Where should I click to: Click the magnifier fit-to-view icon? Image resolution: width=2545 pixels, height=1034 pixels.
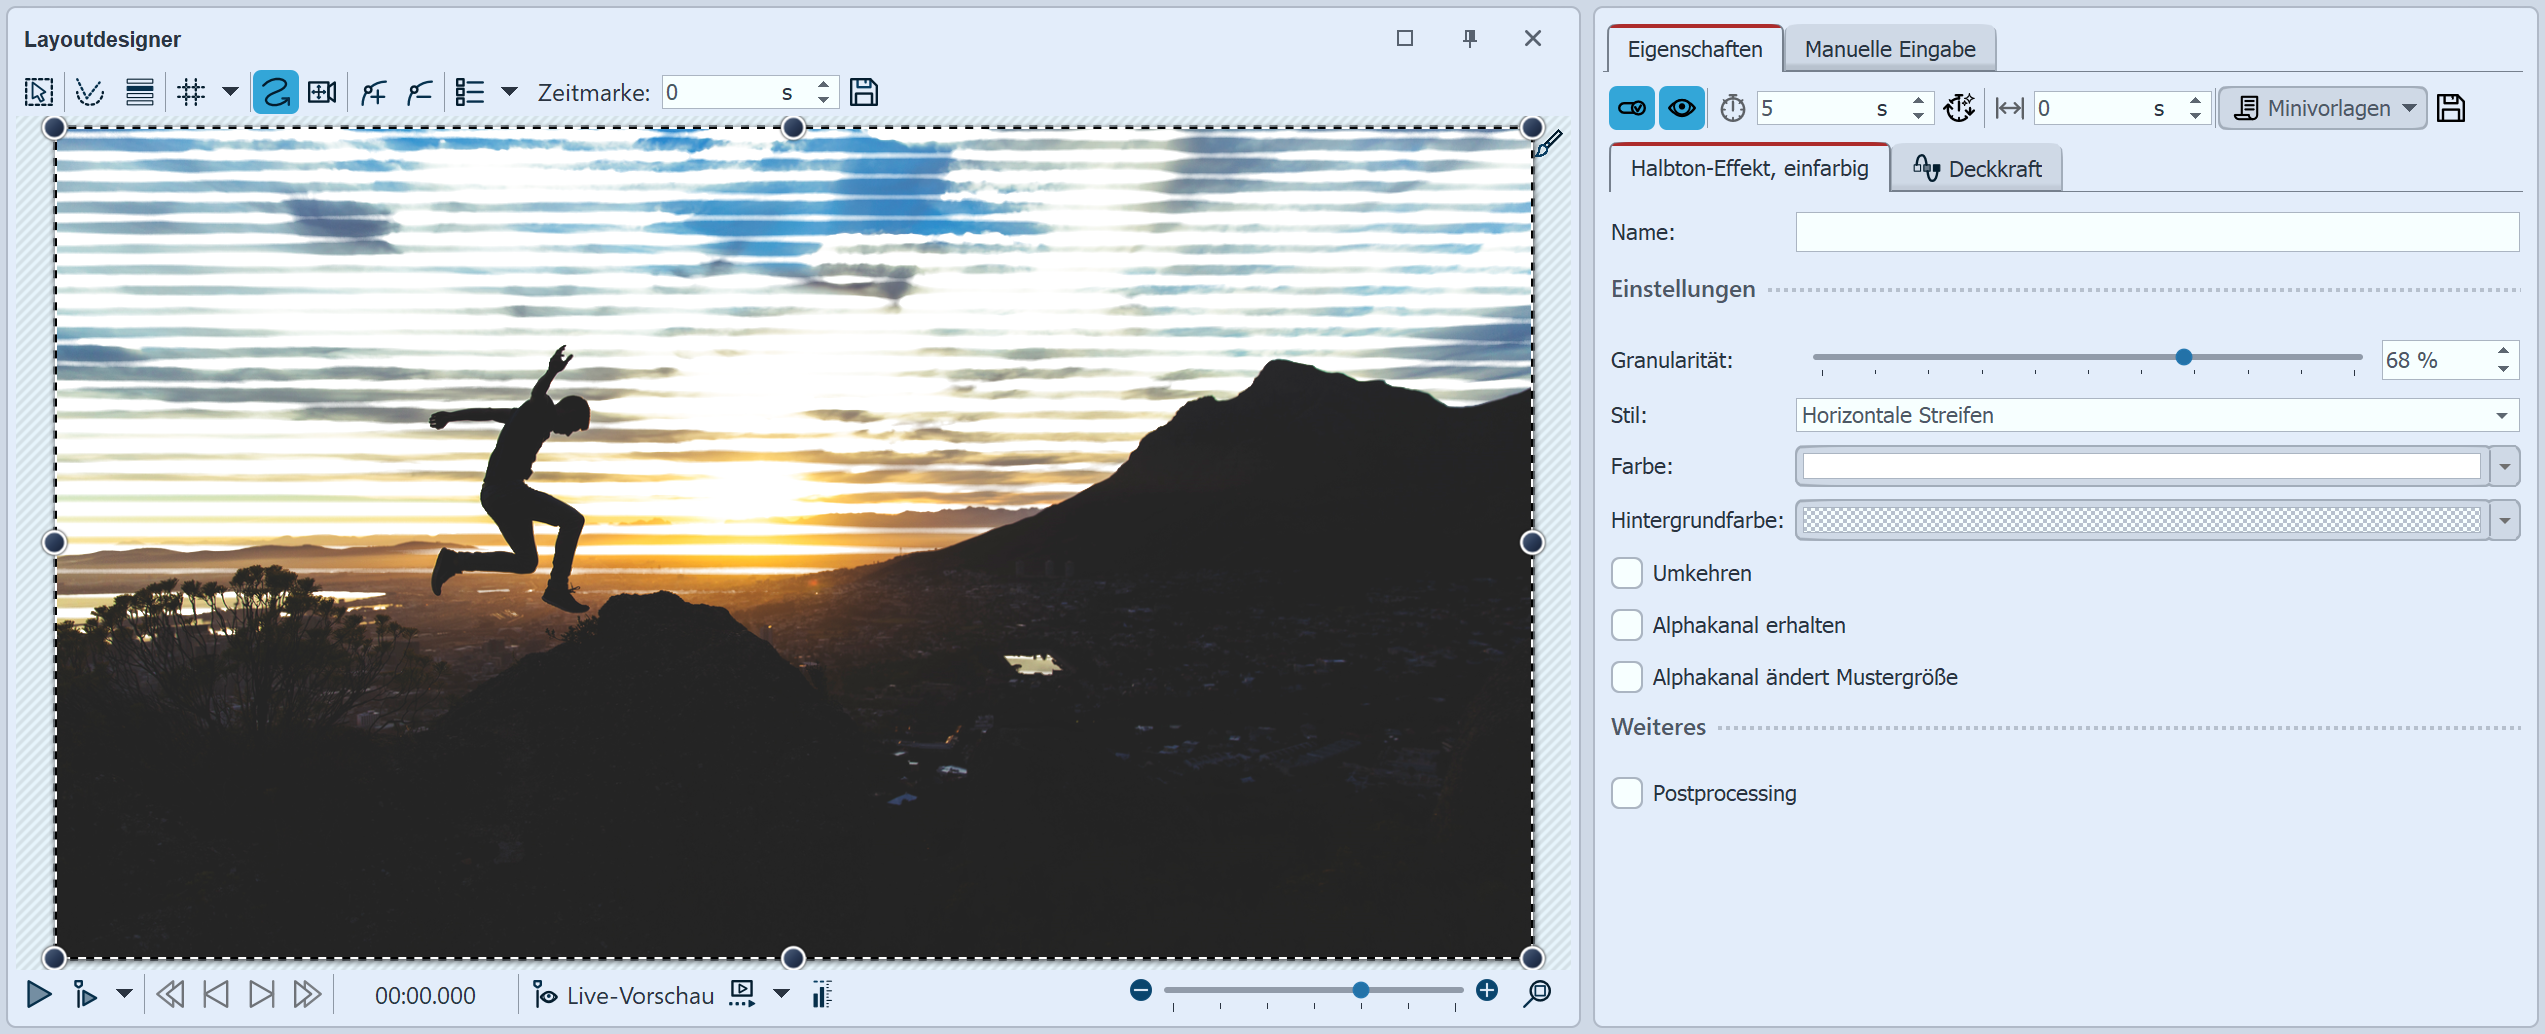[1537, 993]
